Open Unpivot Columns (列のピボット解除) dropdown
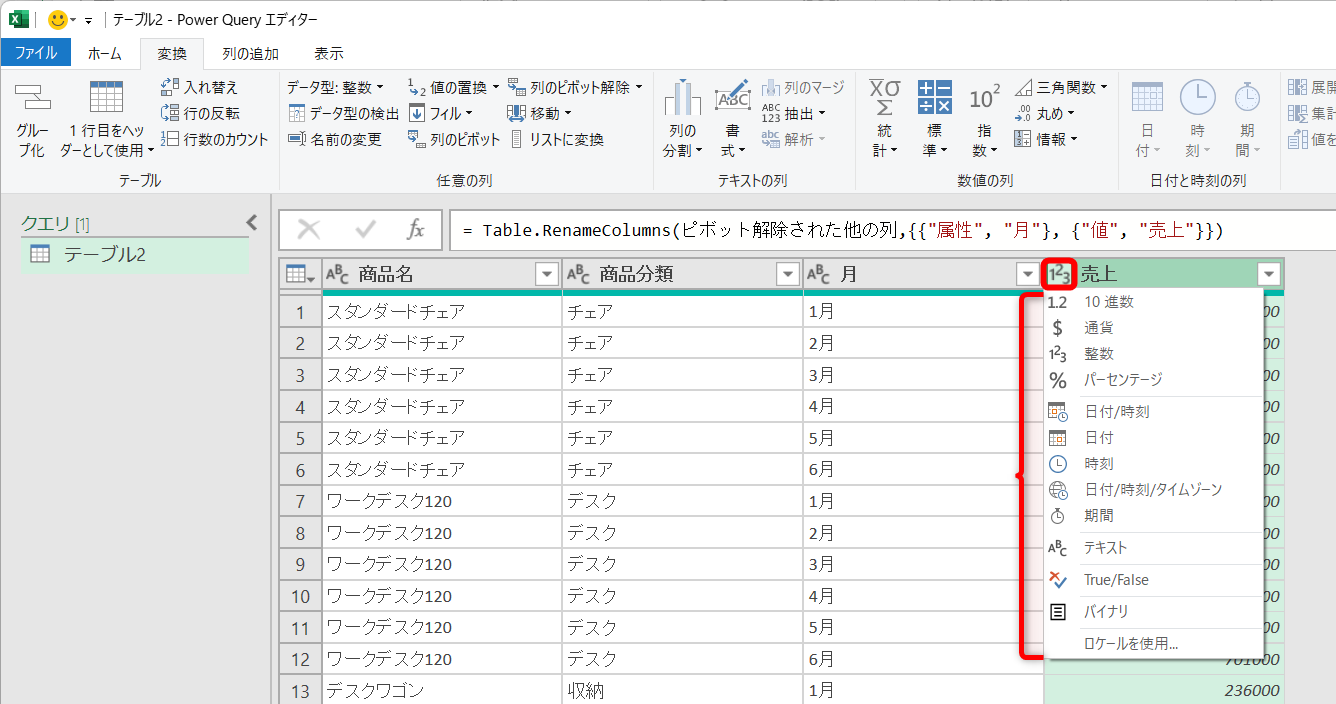 pos(574,87)
